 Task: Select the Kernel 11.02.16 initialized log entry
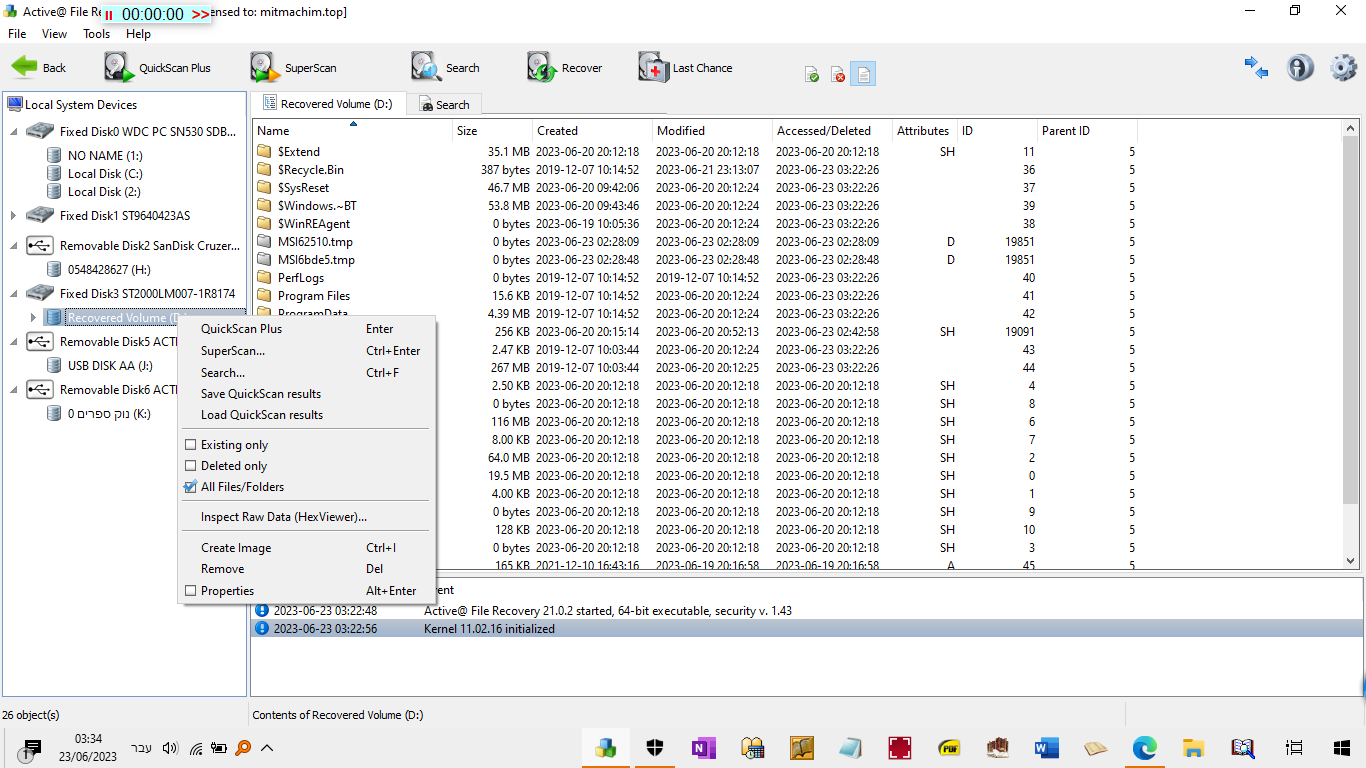click(806, 629)
